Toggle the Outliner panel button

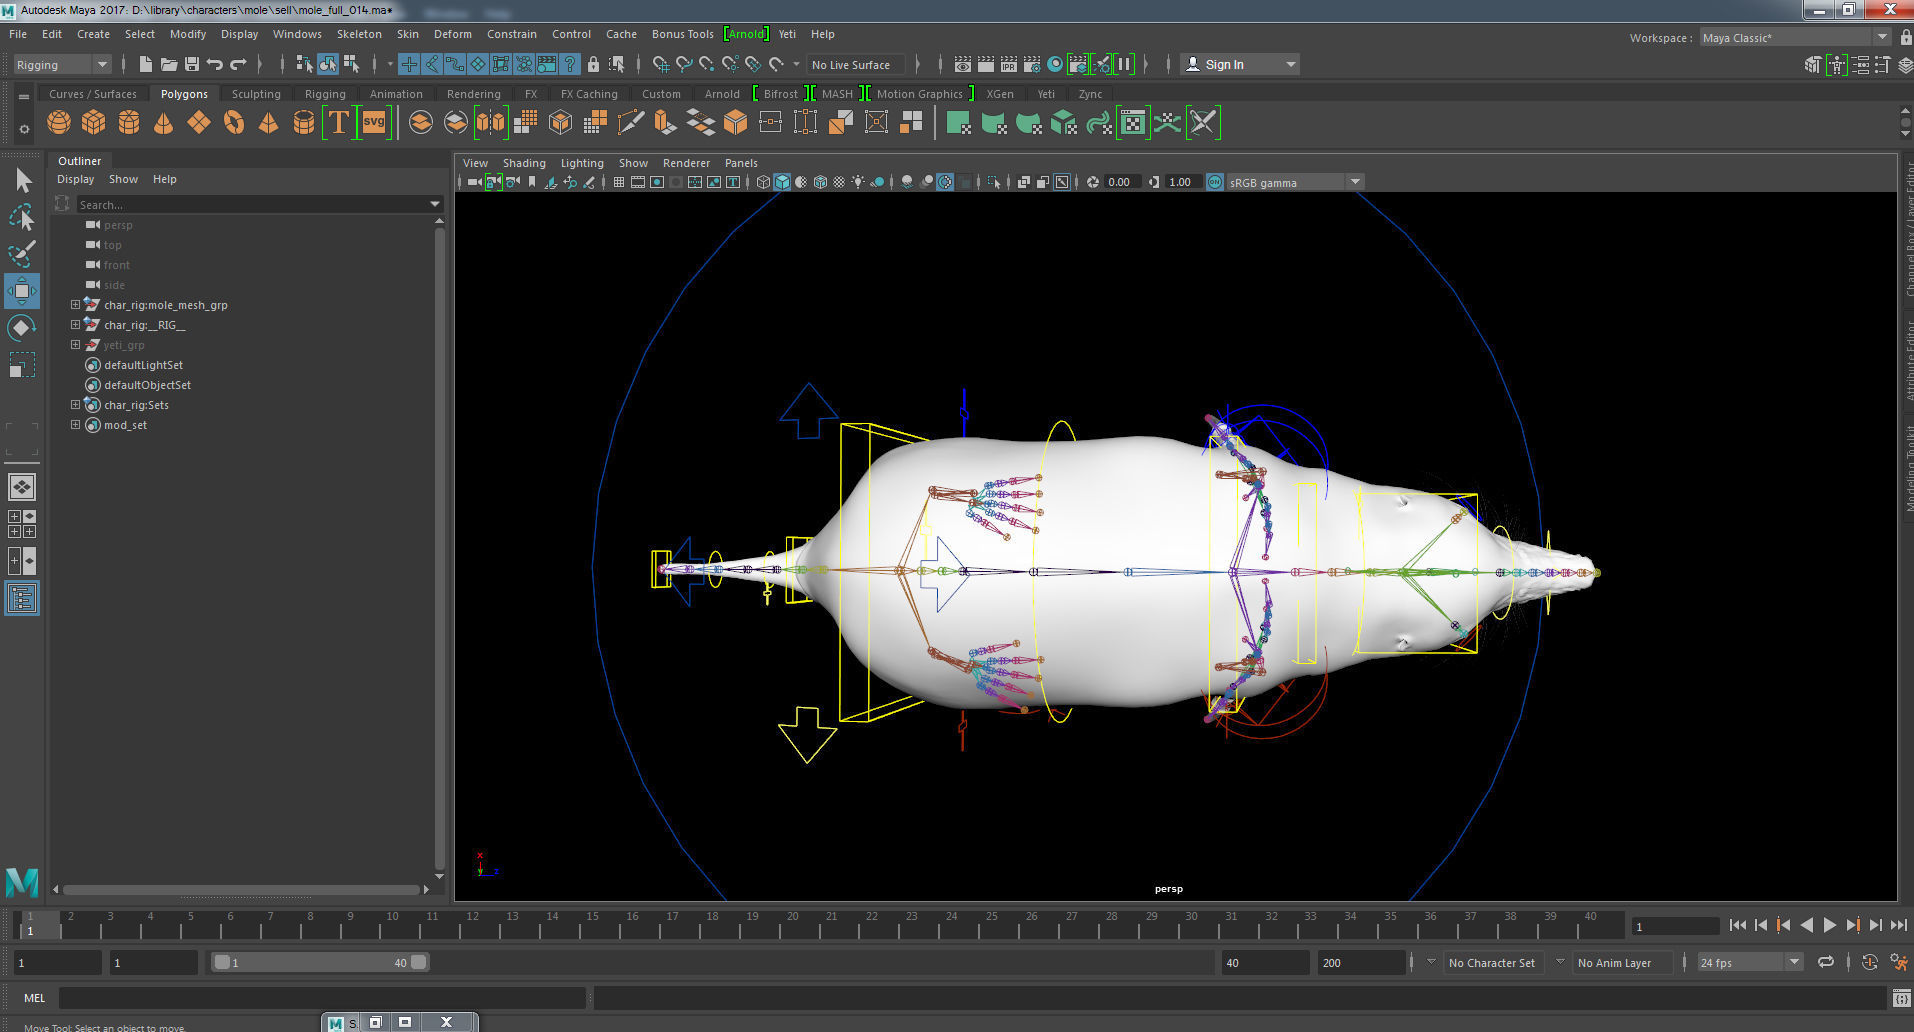[22, 598]
